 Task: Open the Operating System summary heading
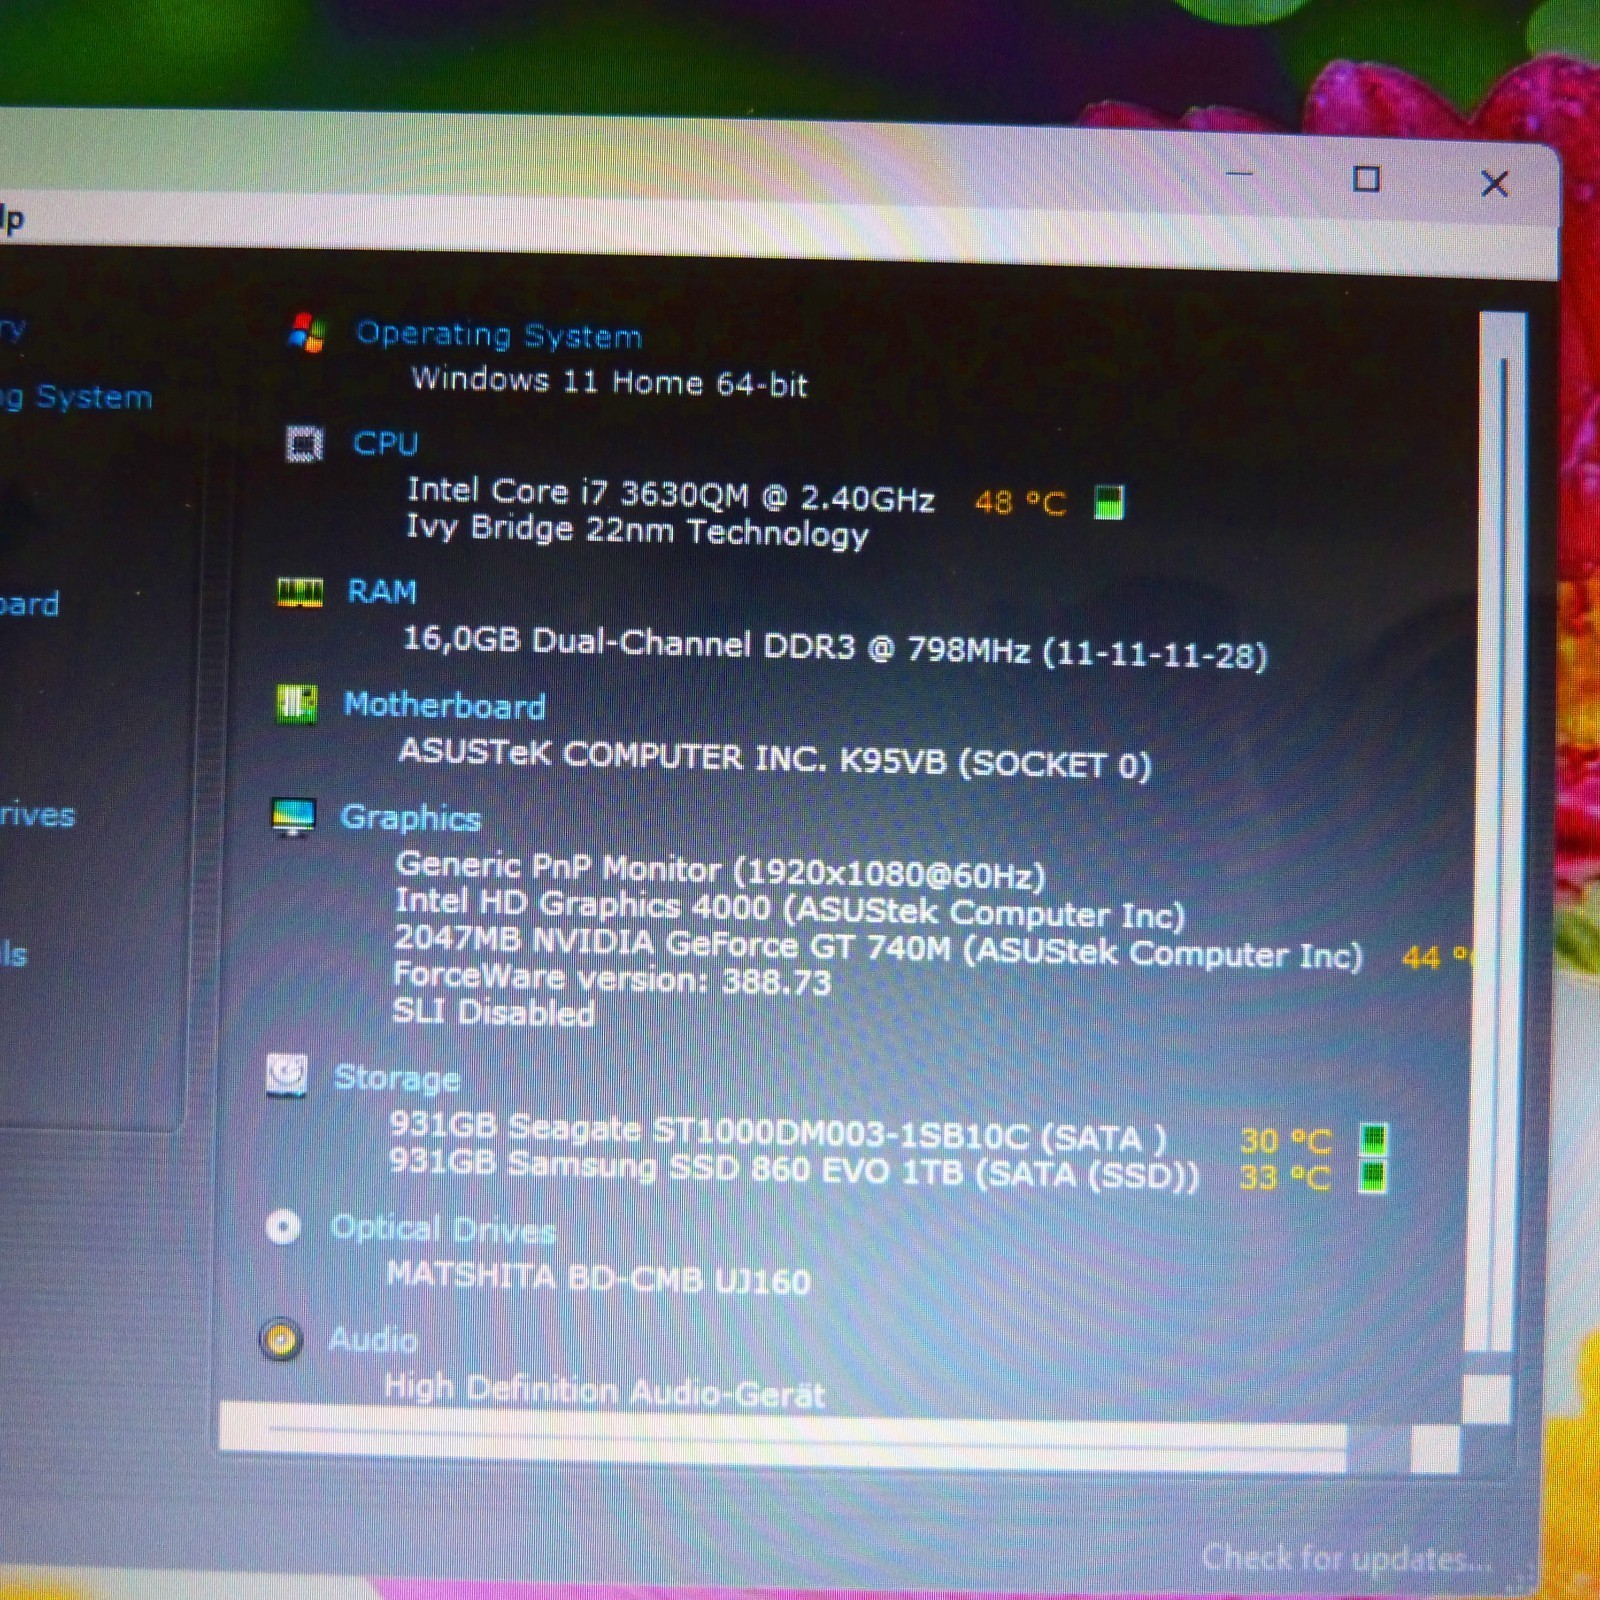pos(499,335)
